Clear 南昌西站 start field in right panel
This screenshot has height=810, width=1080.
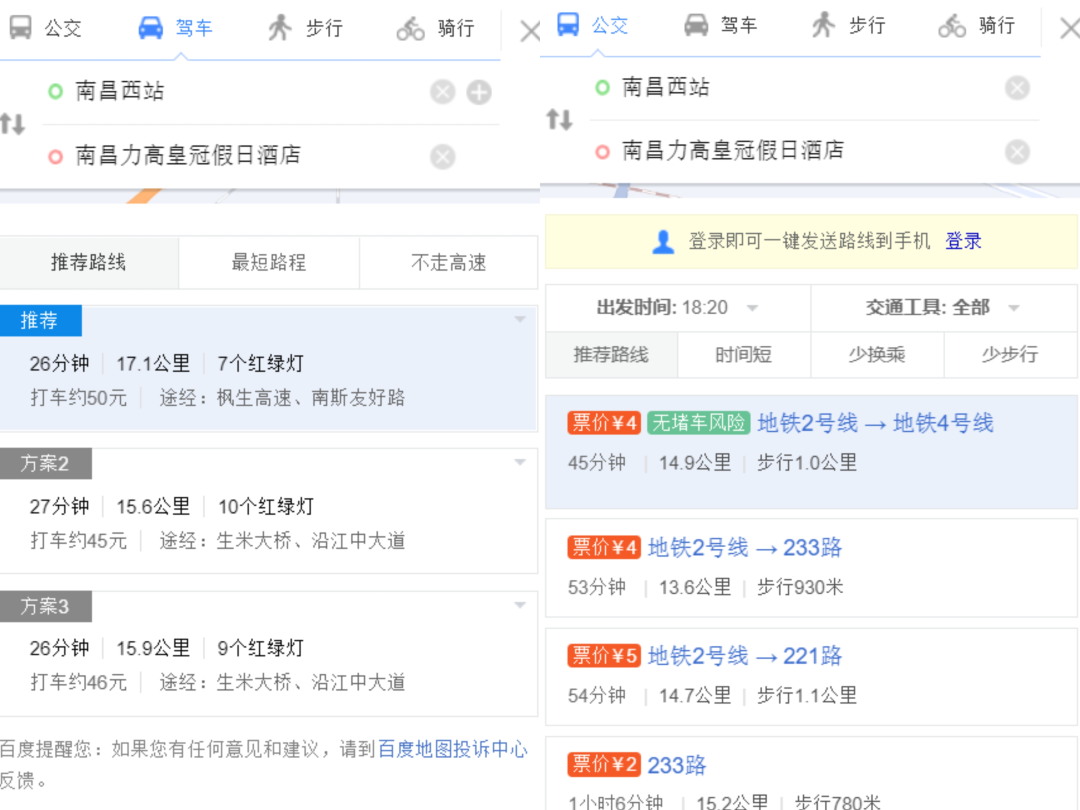coord(1017,87)
